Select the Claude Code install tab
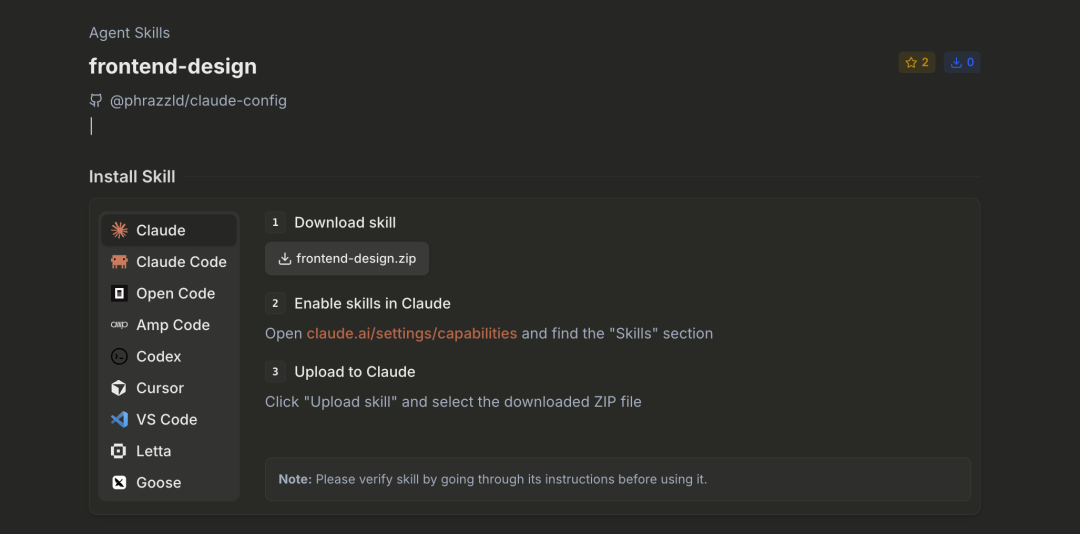Image resolution: width=1080 pixels, height=534 pixels. [x=181, y=262]
